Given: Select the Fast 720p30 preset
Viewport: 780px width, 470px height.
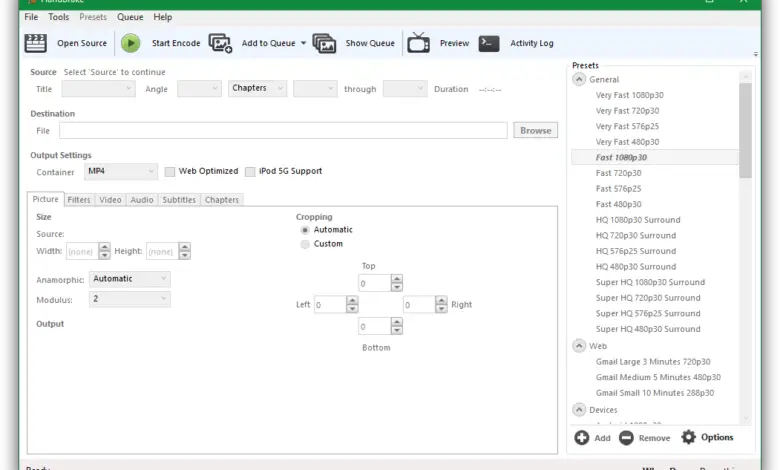Looking at the screenshot, I should pyautogui.click(x=618, y=173).
